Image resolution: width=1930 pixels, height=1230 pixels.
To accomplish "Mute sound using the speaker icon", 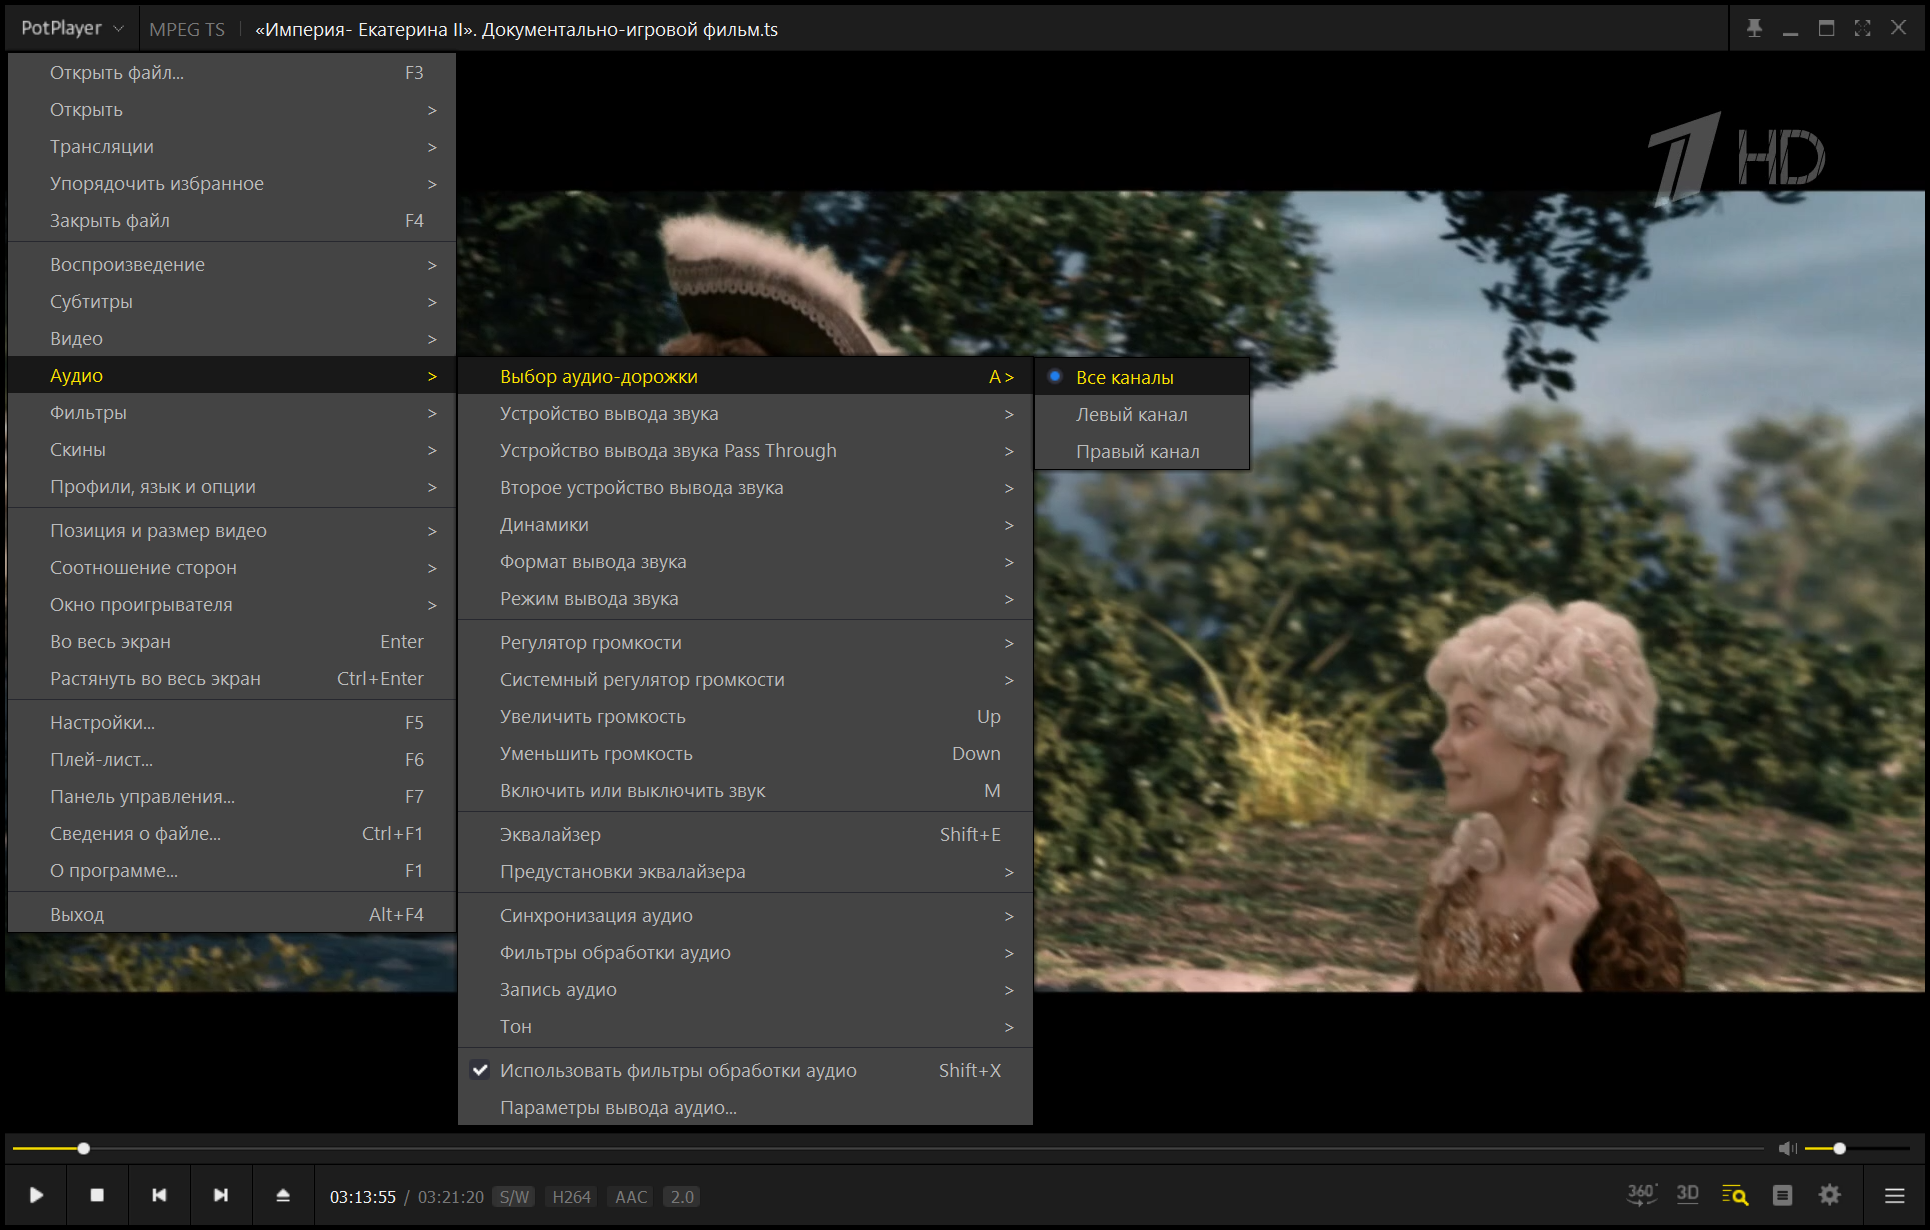I will [1787, 1148].
